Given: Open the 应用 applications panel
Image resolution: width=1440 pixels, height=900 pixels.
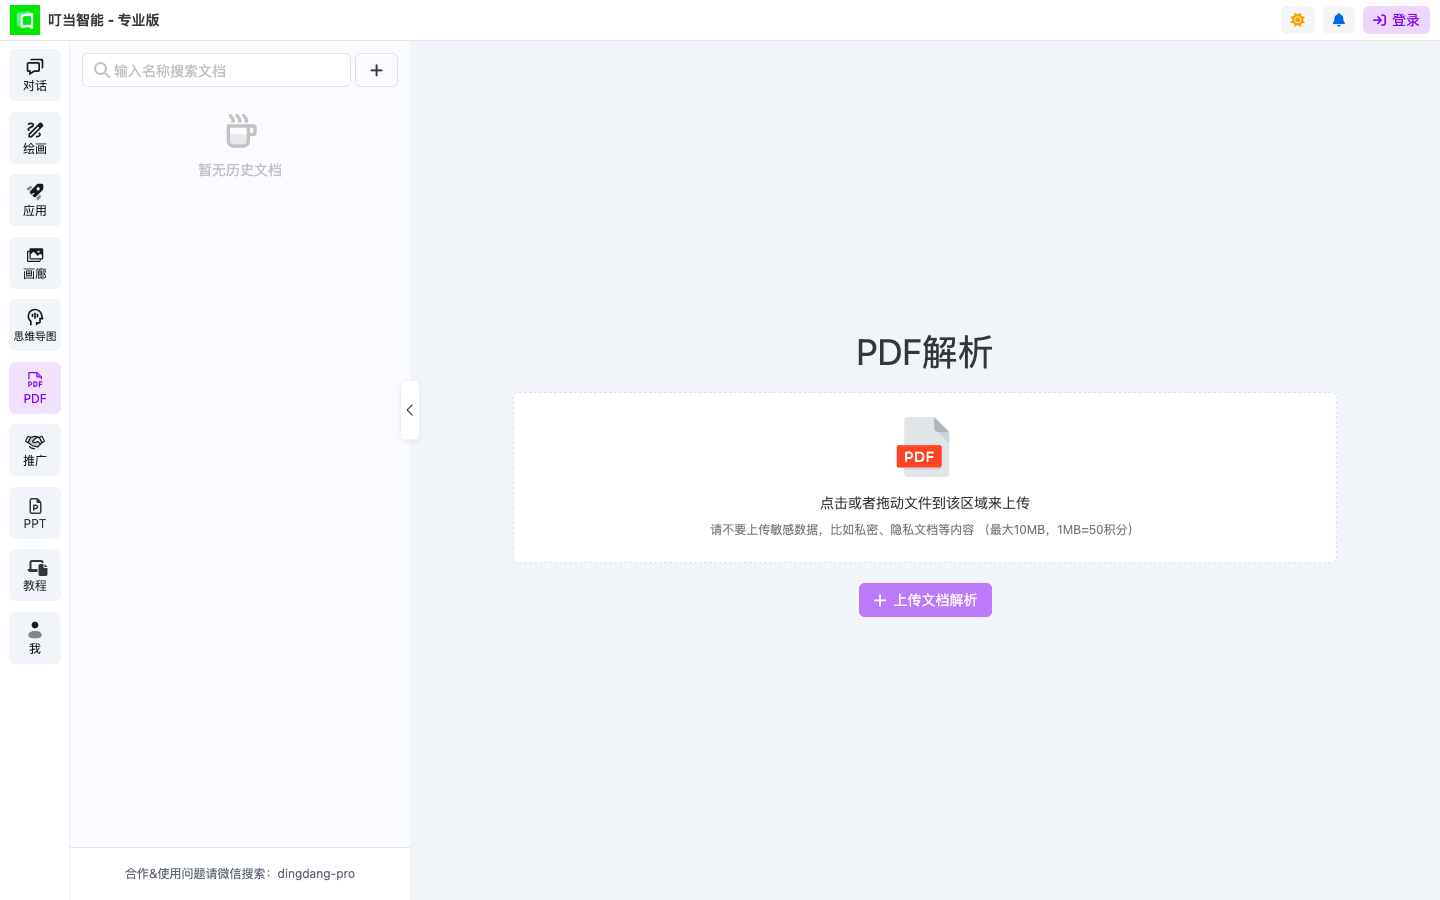Looking at the screenshot, I should (x=34, y=199).
